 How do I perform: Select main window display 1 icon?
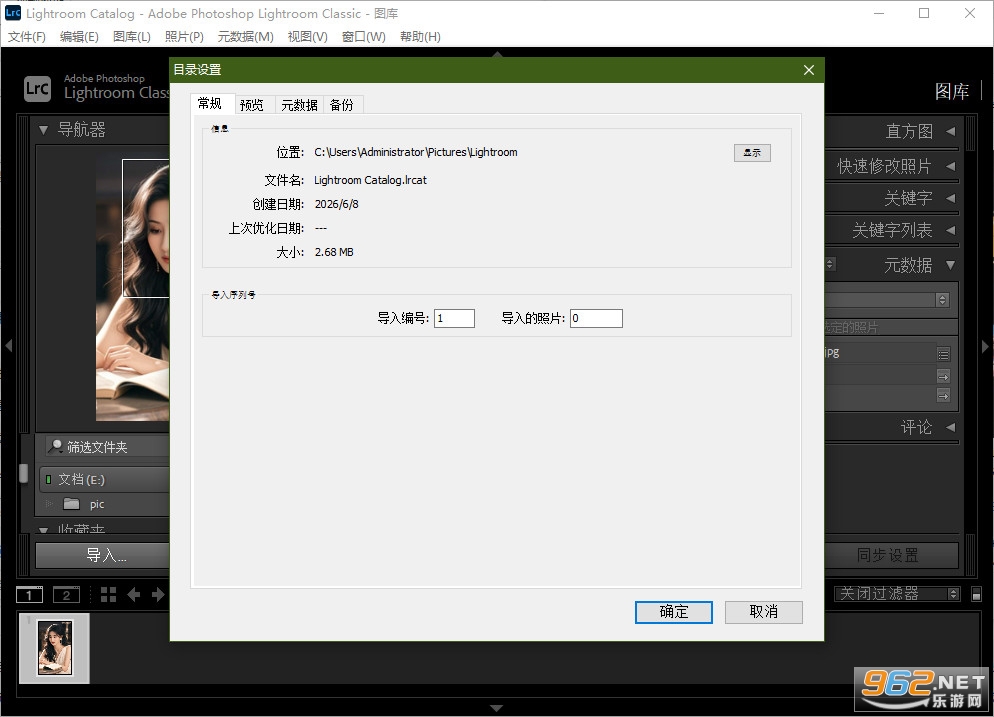click(29, 595)
